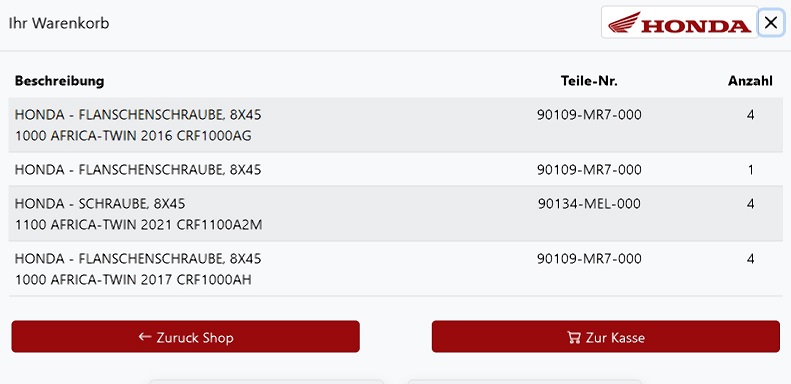This screenshot has width=791, height=384.
Task: Click the Ihr Warenkorb title
Action: click(x=59, y=23)
